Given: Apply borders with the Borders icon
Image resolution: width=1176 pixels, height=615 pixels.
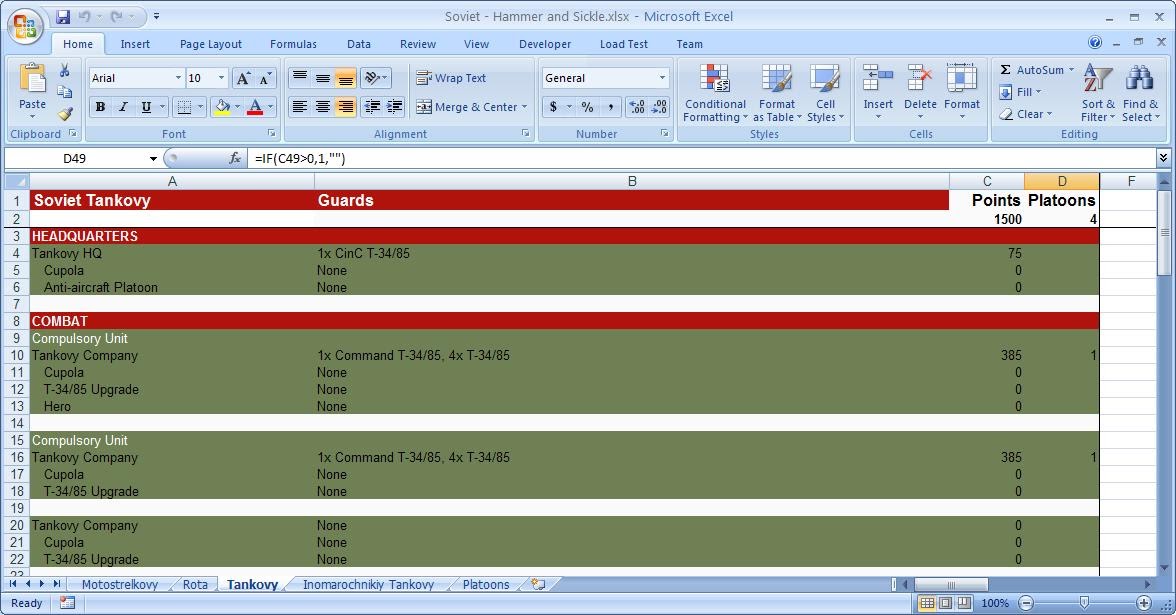Looking at the screenshot, I should 184,107.
